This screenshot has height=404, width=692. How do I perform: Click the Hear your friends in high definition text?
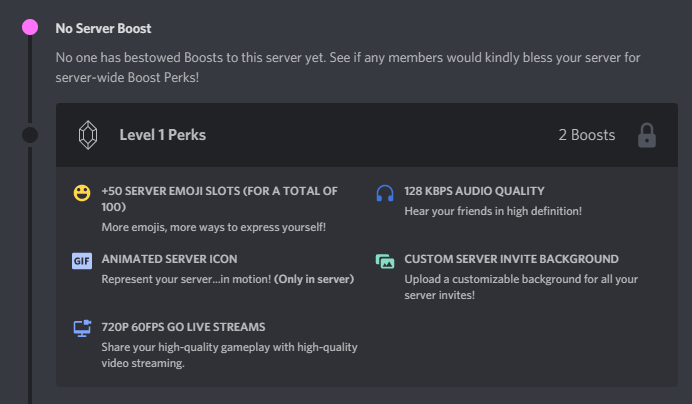click(x=493, y=211)
